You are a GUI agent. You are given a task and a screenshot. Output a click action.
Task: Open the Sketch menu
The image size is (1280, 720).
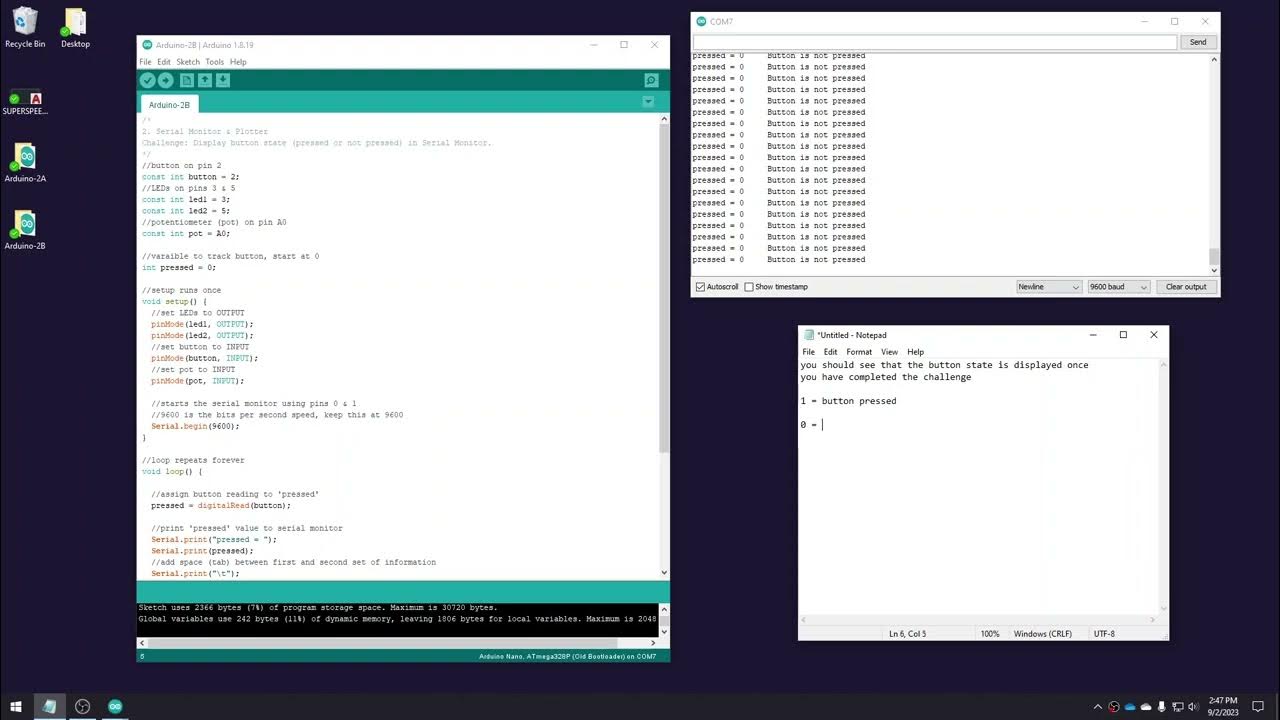coord(188,62)
